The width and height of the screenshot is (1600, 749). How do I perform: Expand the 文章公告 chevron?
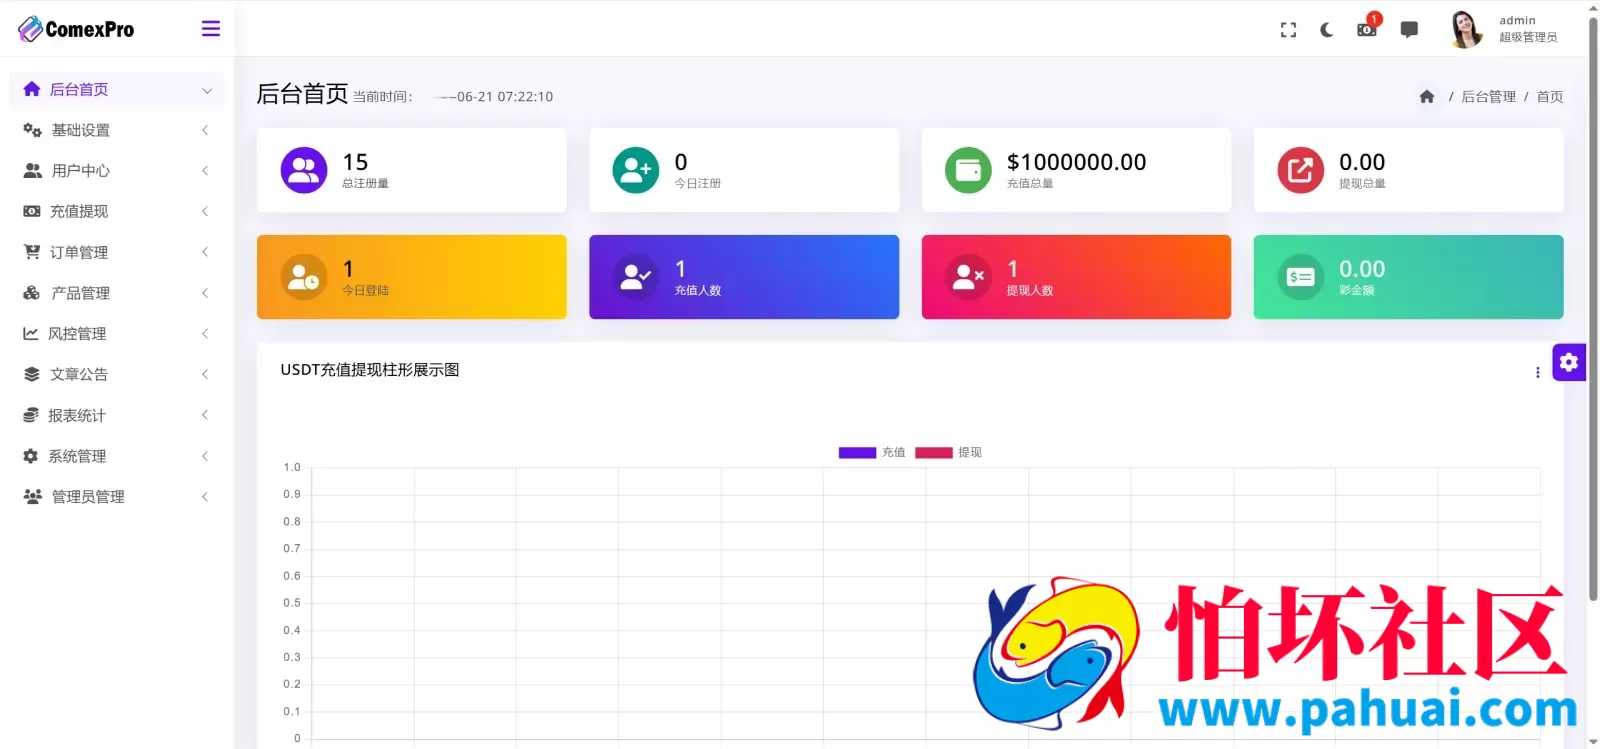pyautogui.click(x=205, y=374)
